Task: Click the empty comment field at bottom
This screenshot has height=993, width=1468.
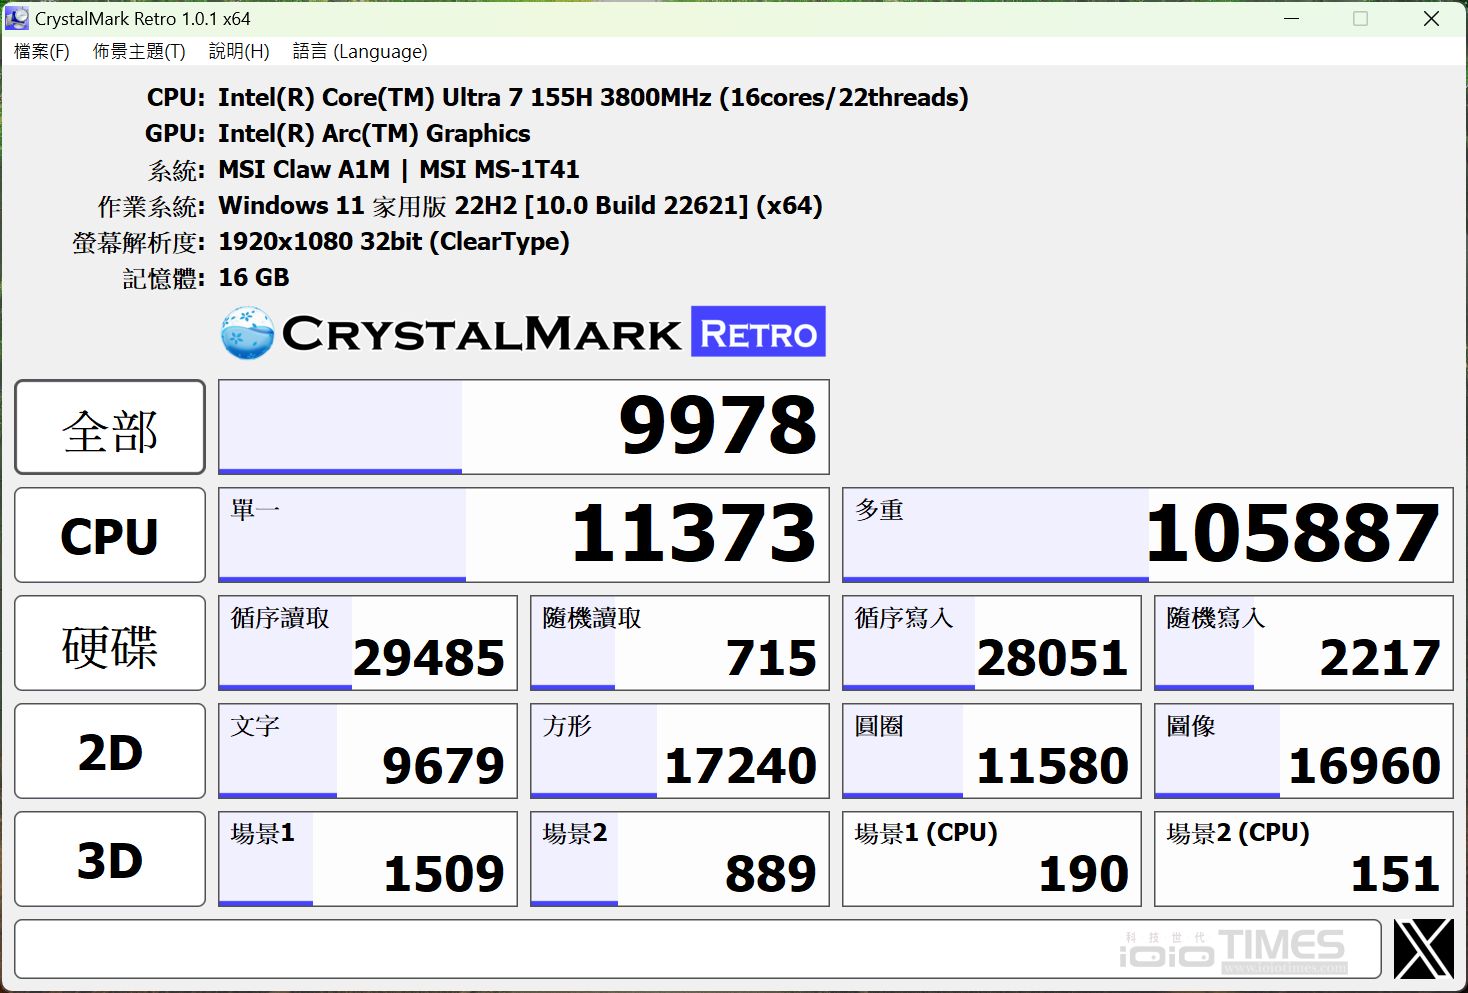Action: 698,949
